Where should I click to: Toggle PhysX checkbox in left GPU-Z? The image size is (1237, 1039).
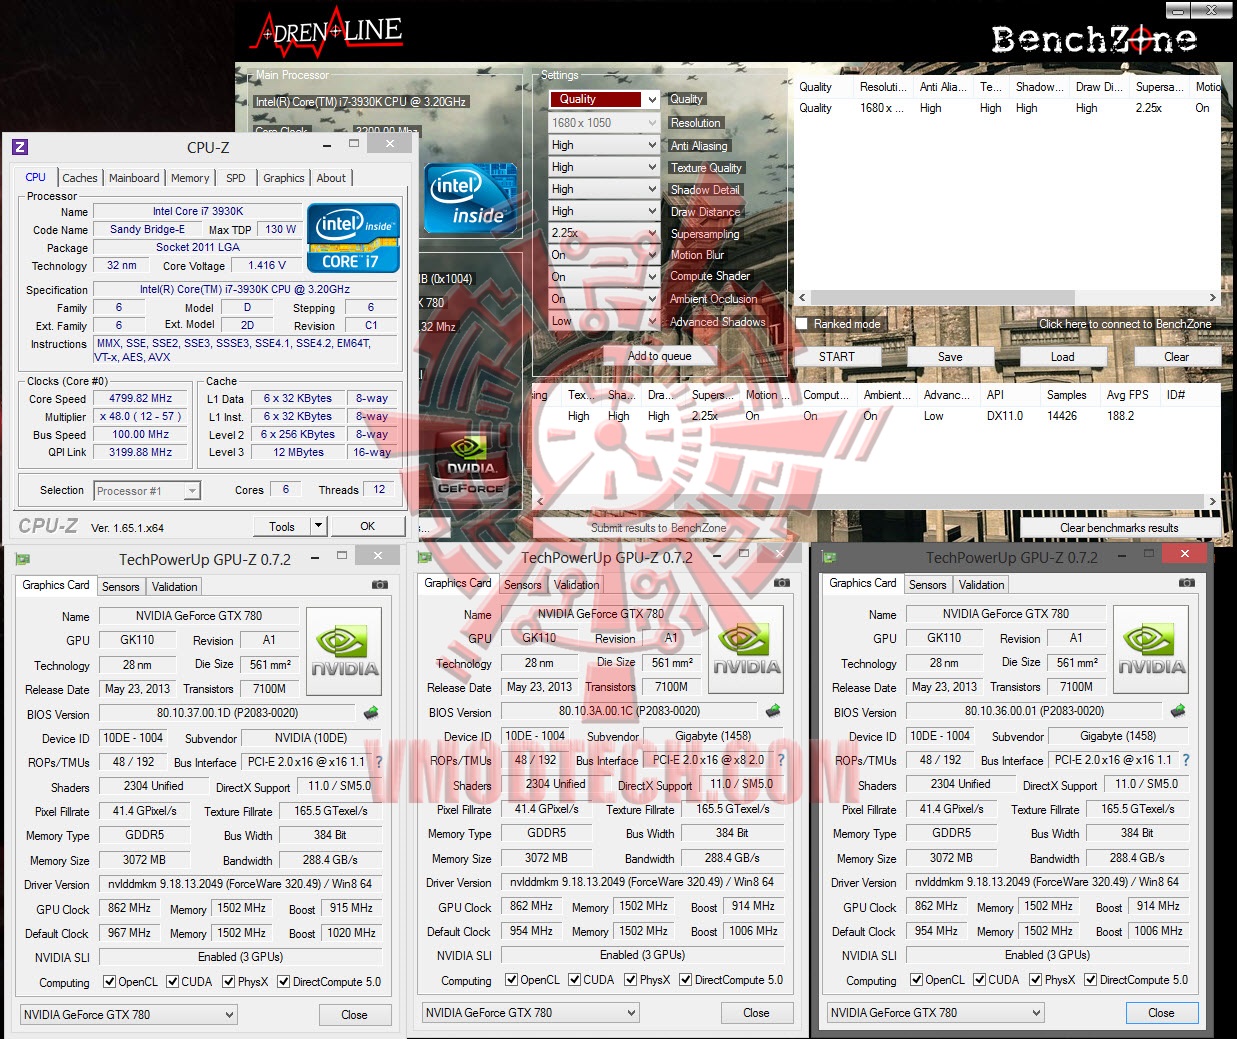click(229, 982)
